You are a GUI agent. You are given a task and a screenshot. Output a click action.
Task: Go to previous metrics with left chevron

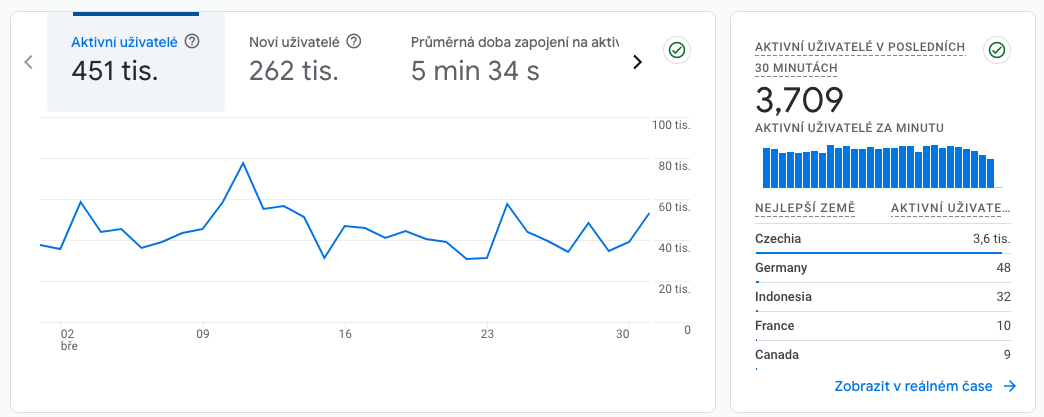pyautogui.click(x=28, y=62)
